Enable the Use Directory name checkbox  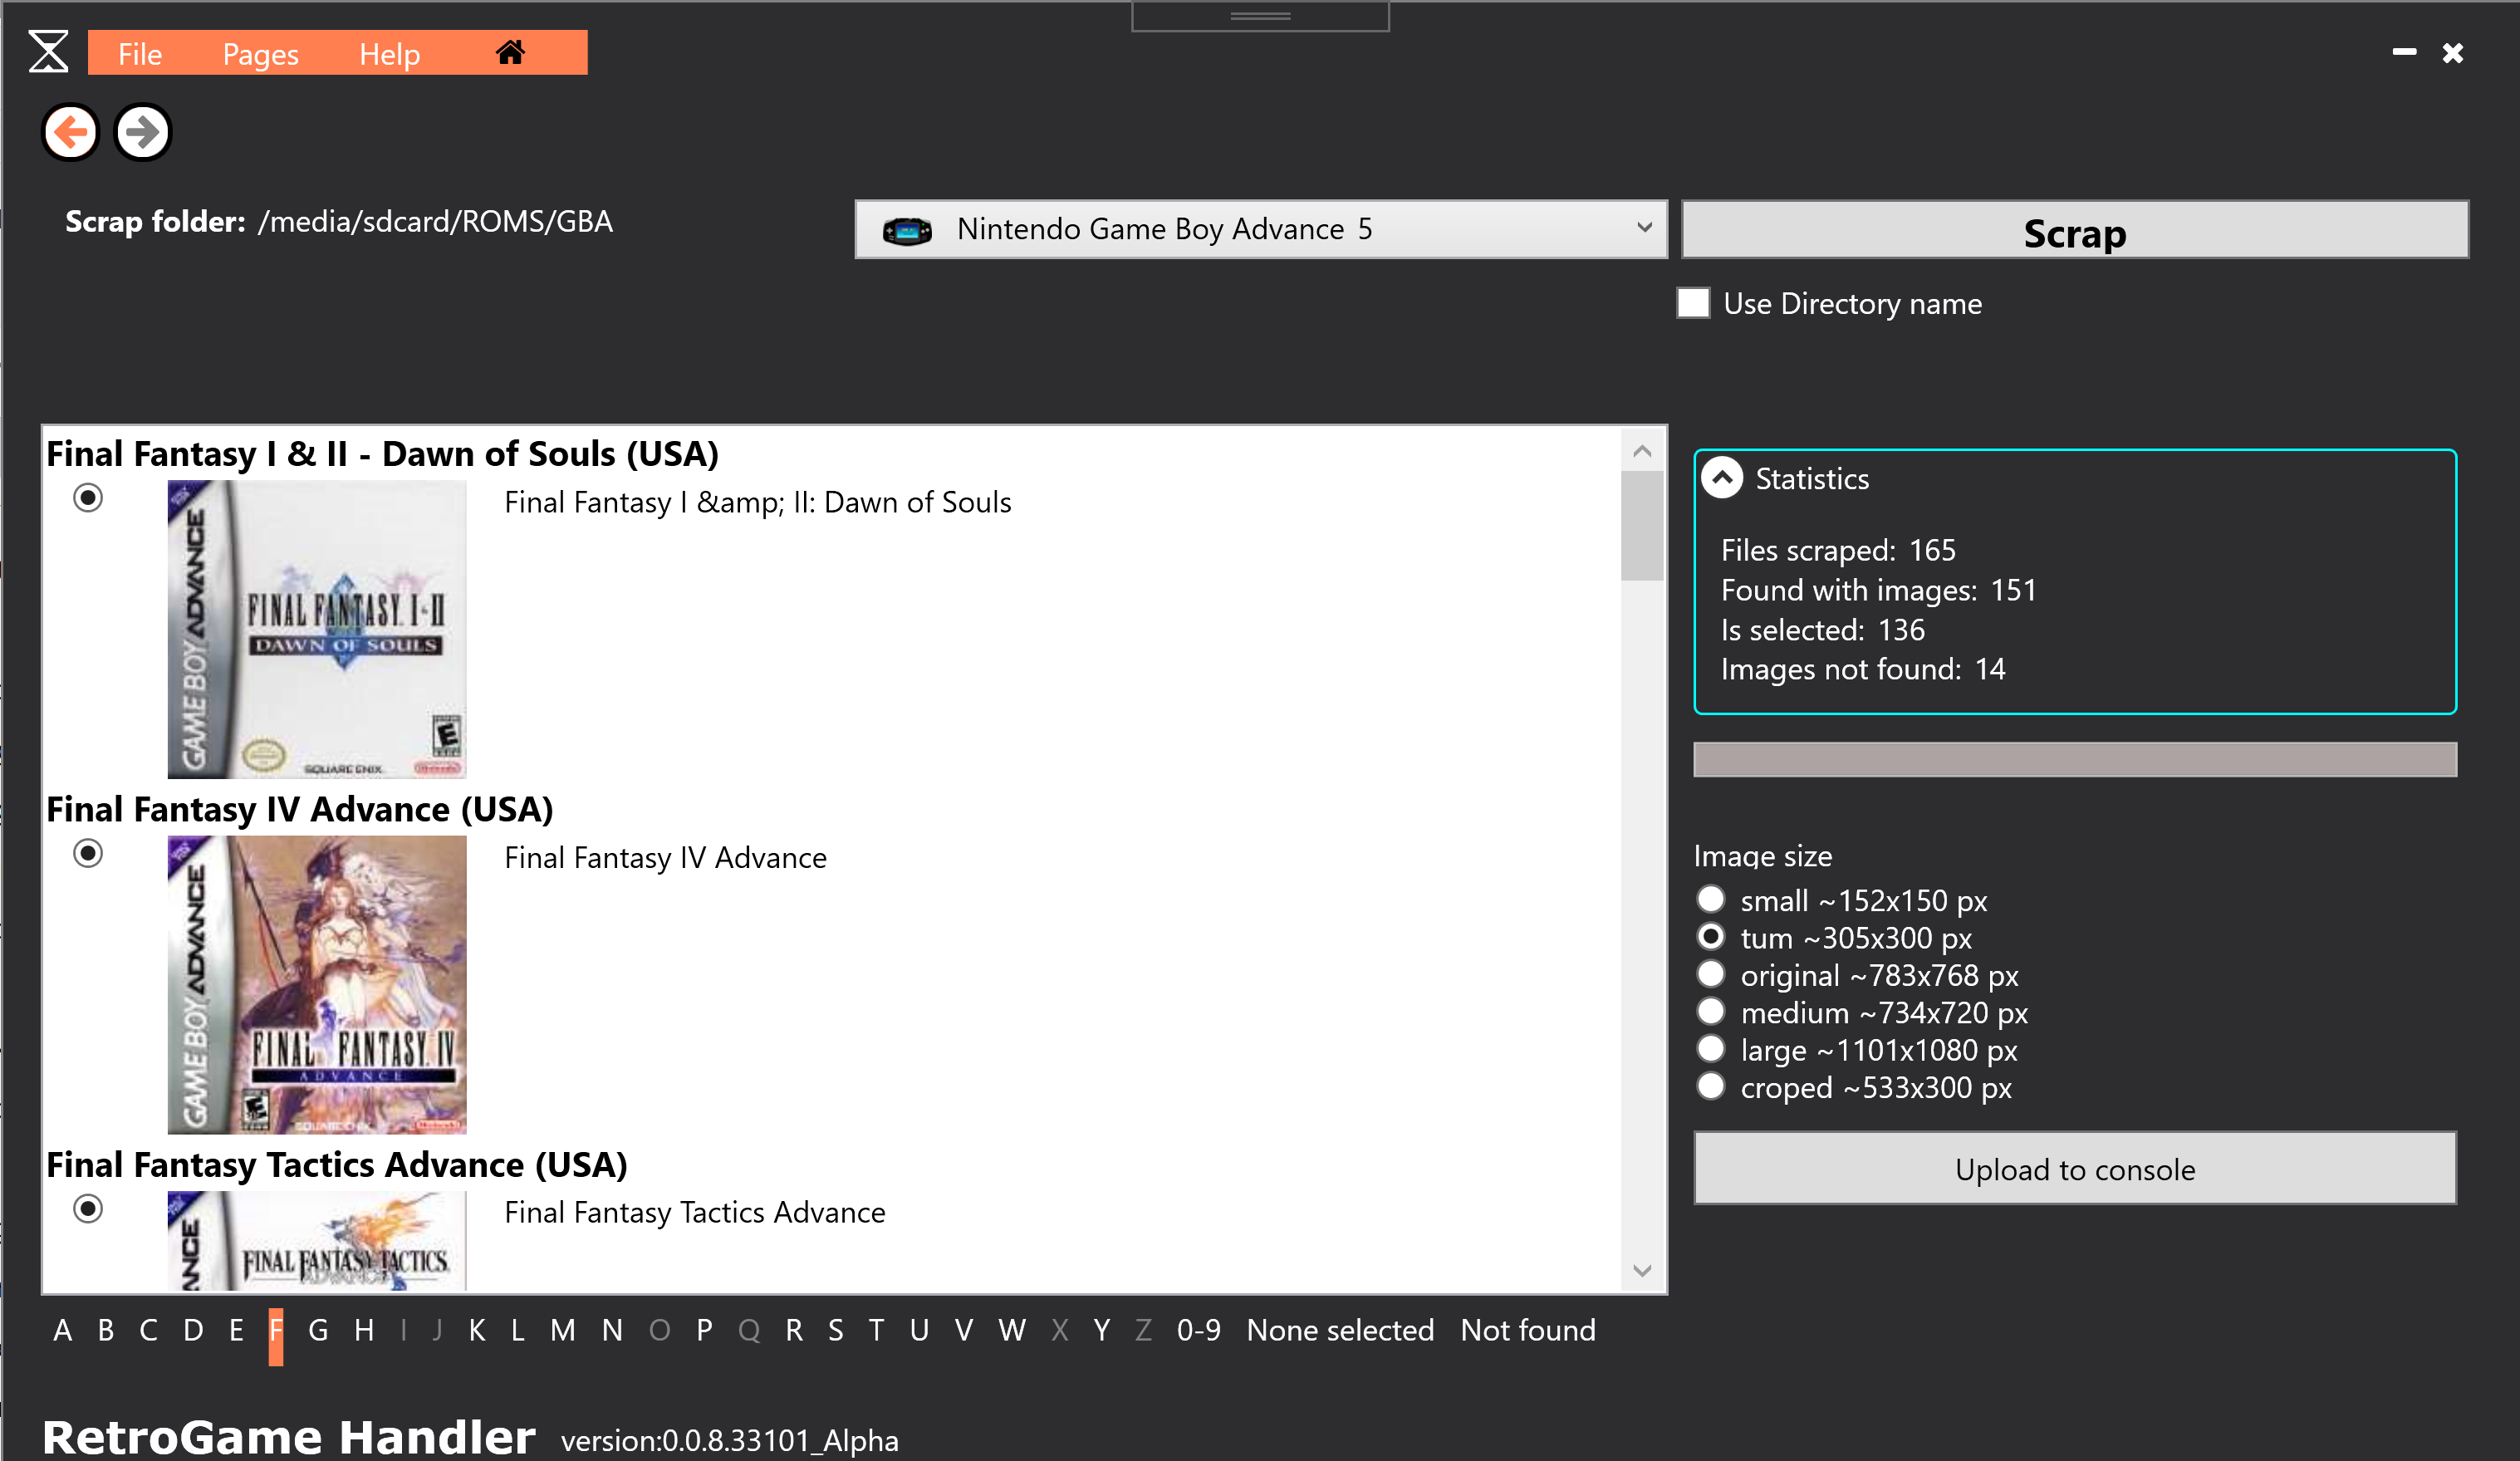(x=1693, y=303)
